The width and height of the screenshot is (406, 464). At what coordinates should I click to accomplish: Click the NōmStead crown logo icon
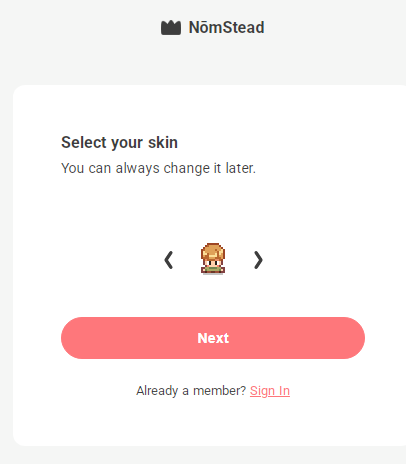171,28
